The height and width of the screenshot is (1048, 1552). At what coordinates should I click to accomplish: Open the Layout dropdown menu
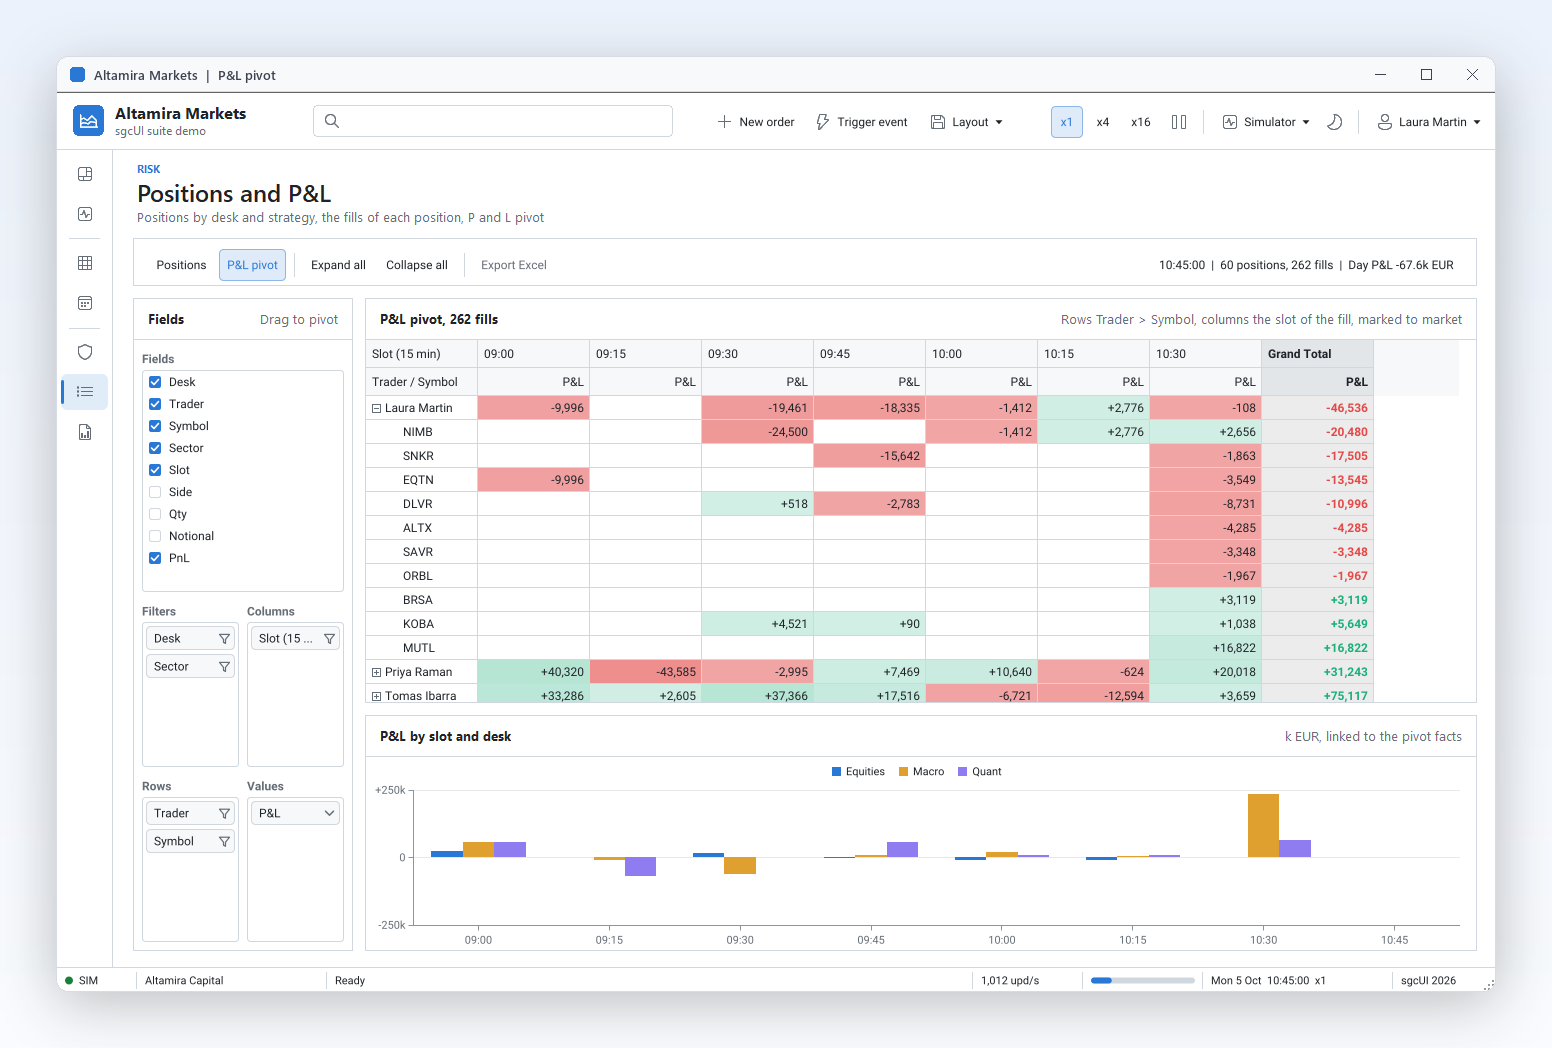(x=966, y=122)
